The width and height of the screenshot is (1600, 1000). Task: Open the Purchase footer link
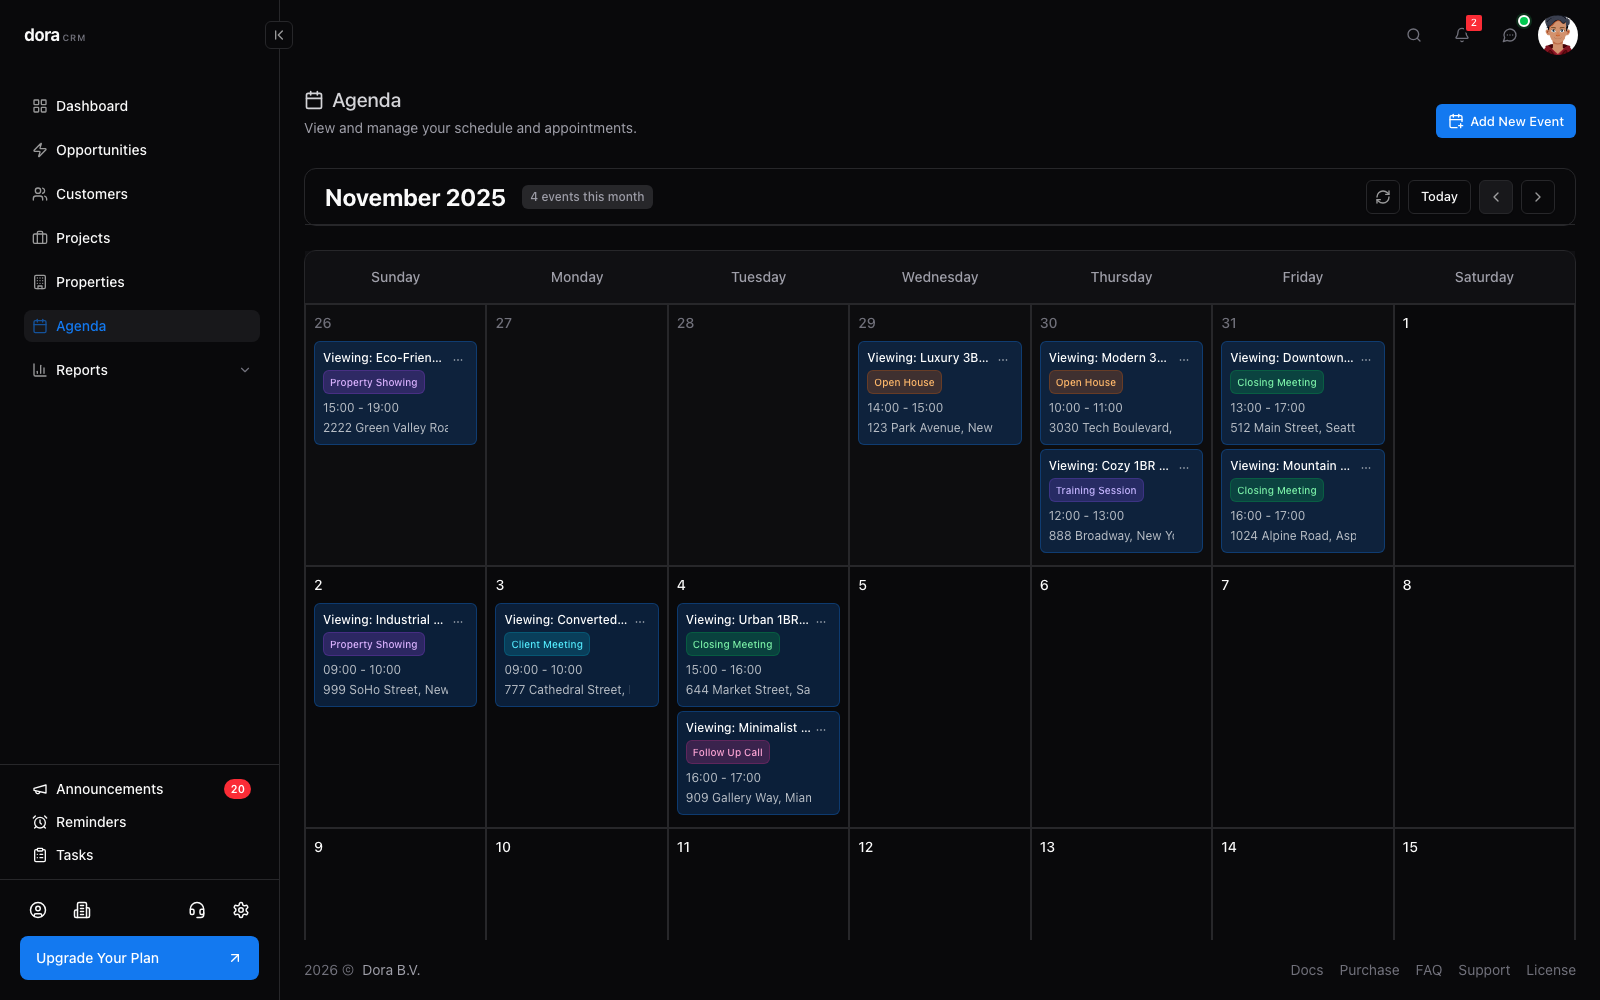coord(1369,970)
